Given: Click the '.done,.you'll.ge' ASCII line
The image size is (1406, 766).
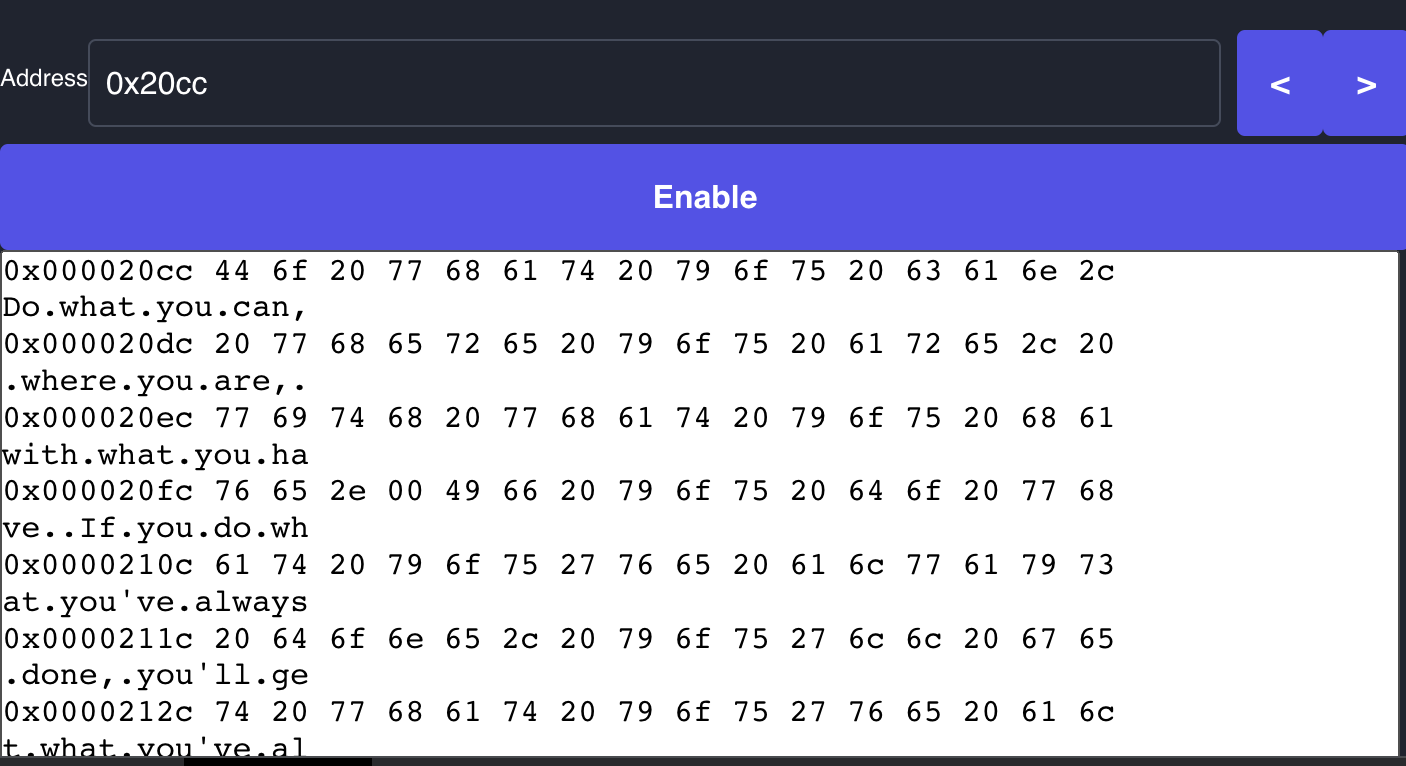Looking at the screenshot, I should click(155, 675).
